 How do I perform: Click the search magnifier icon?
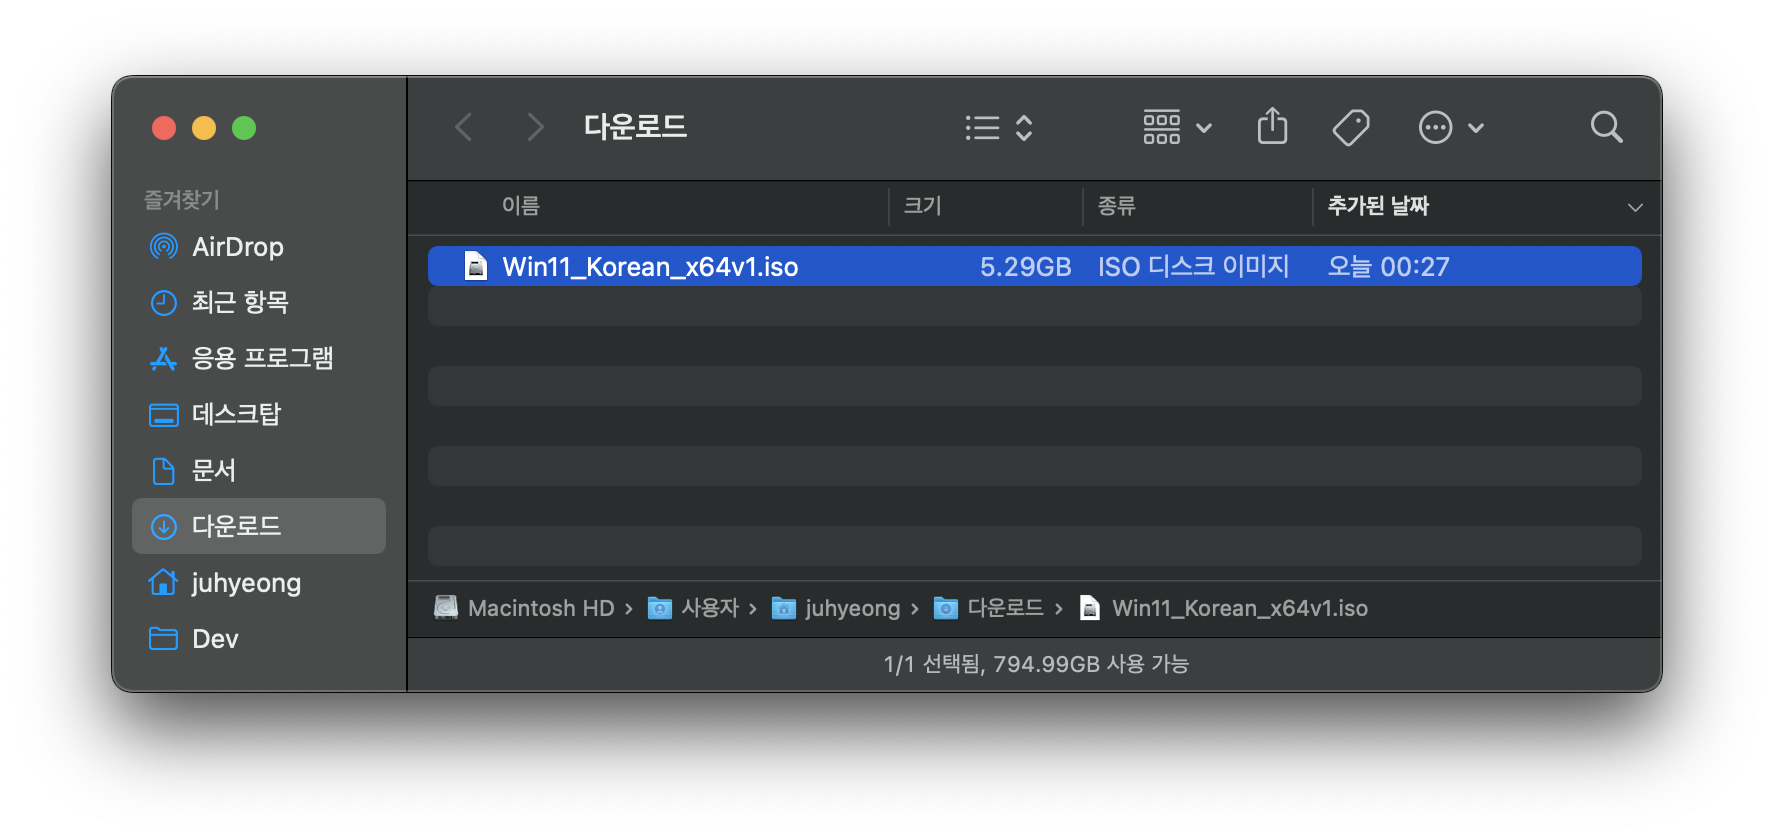point(1606,127)
